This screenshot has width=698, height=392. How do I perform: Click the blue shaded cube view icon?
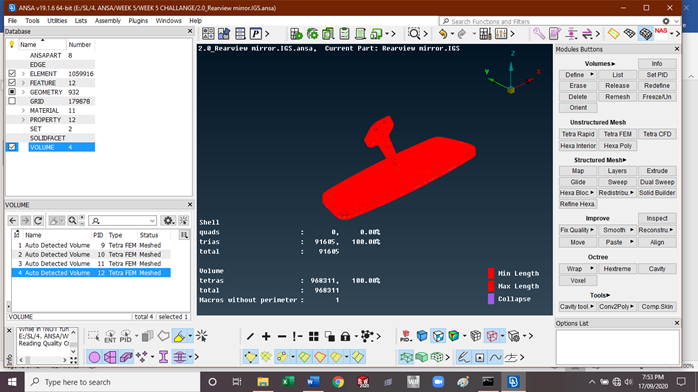coord(422,336)
